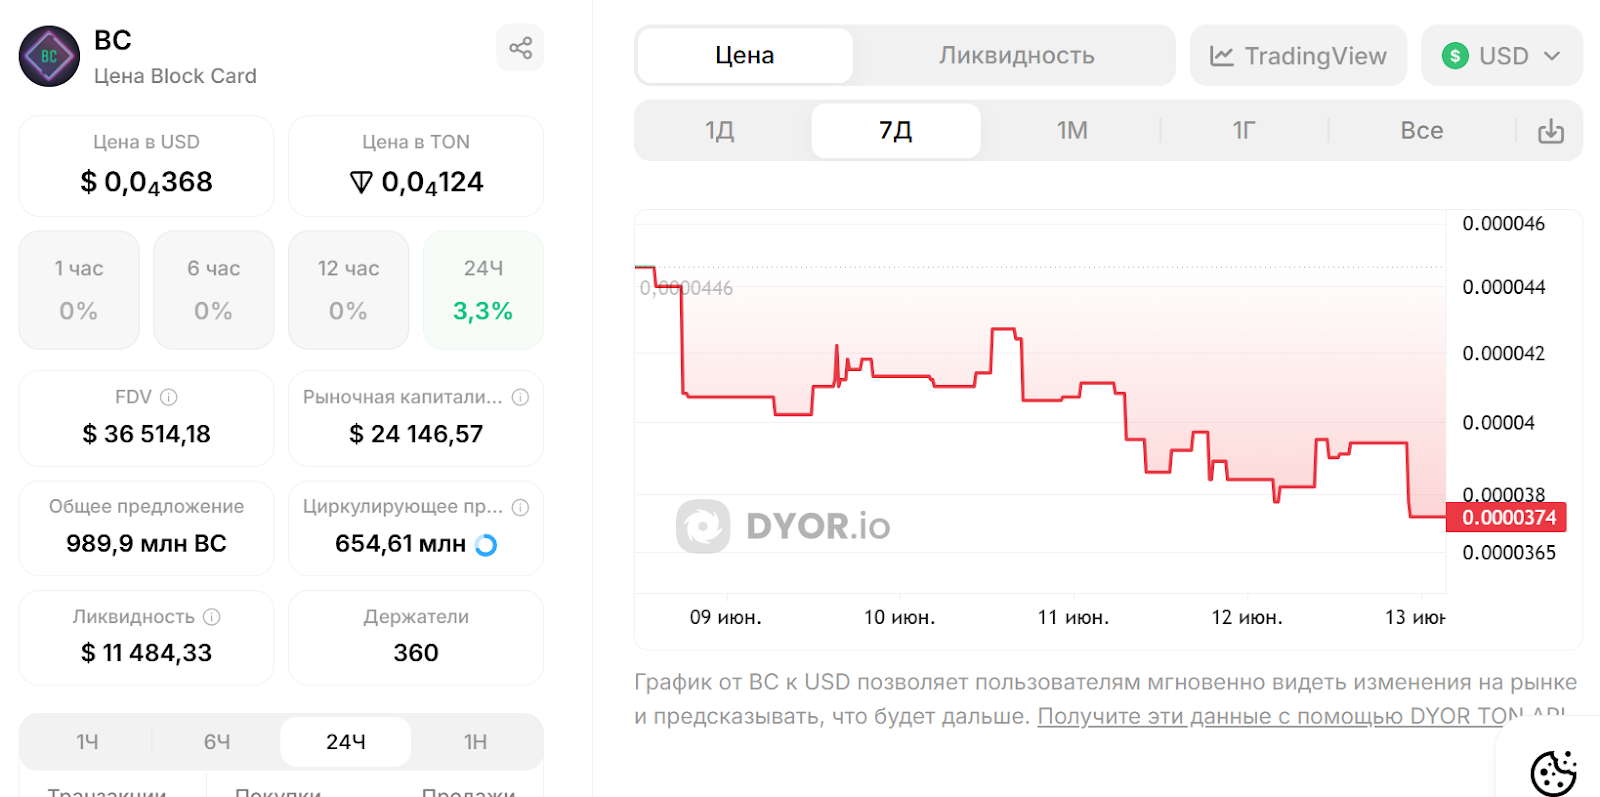1600x797 pixels.
Task: Switch the transactions period to 1Ч
Action: click(x=87, y=742)
